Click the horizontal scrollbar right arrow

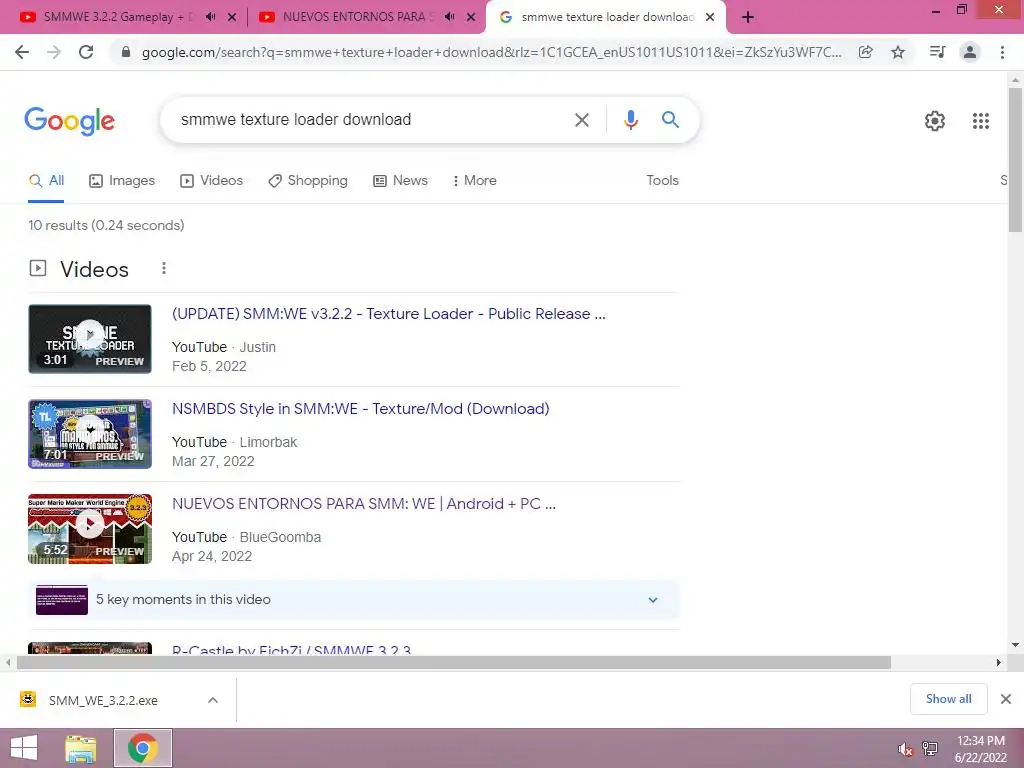coord(999,663)
